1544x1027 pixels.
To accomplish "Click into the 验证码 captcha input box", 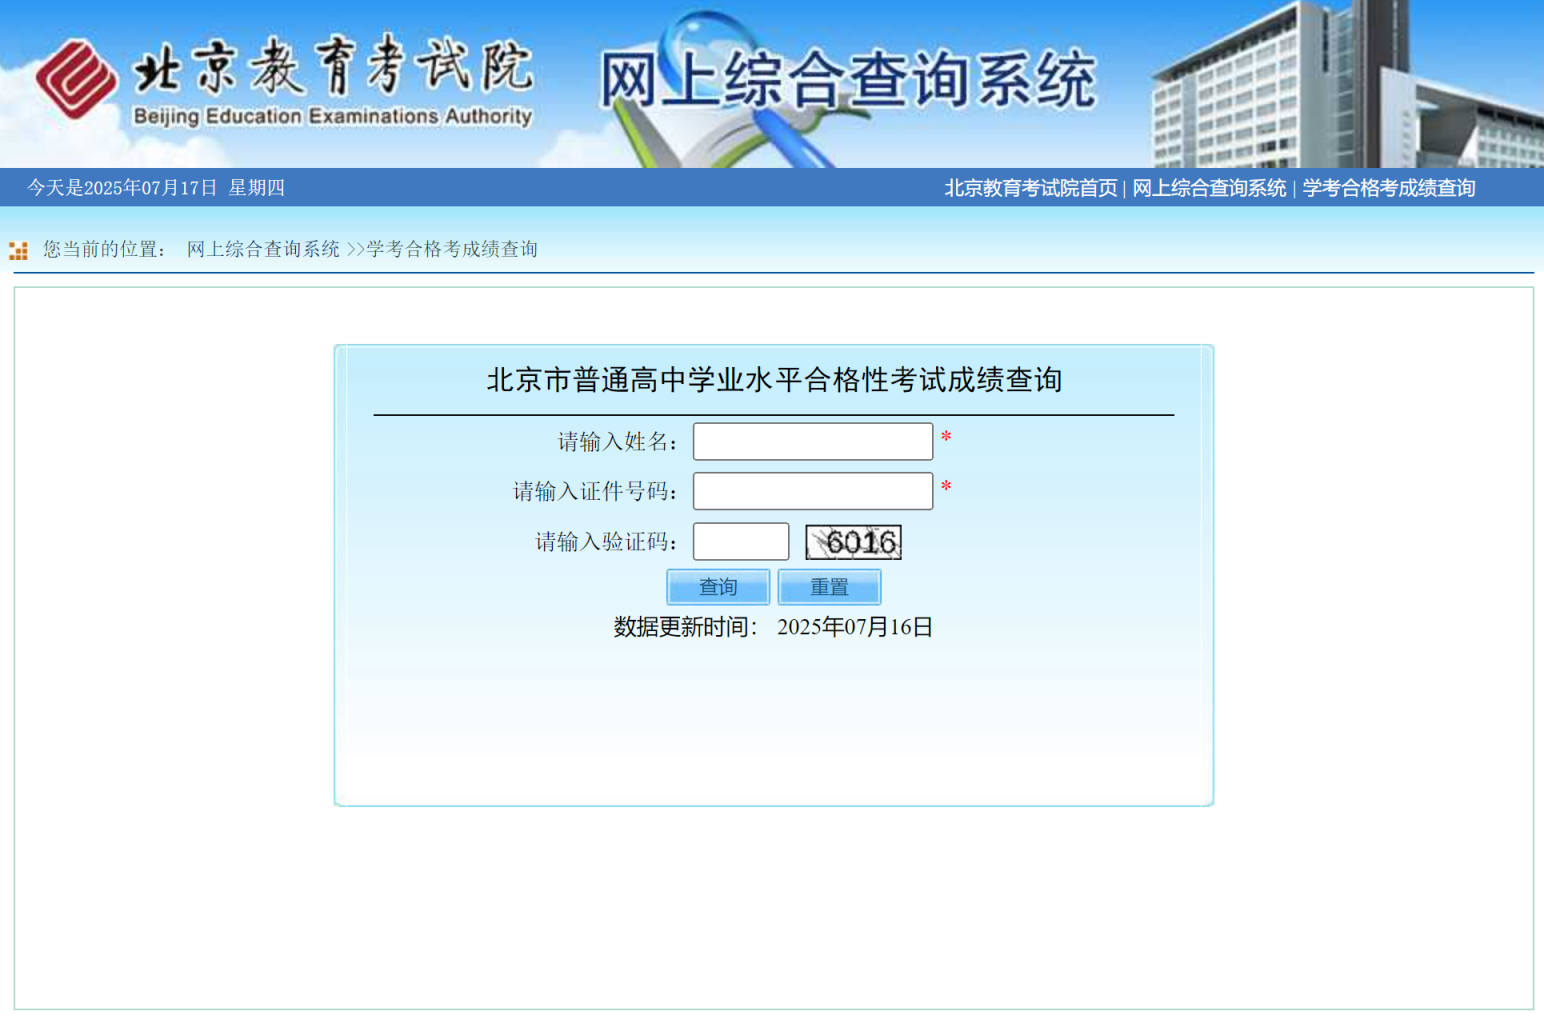I will [741, 542].
